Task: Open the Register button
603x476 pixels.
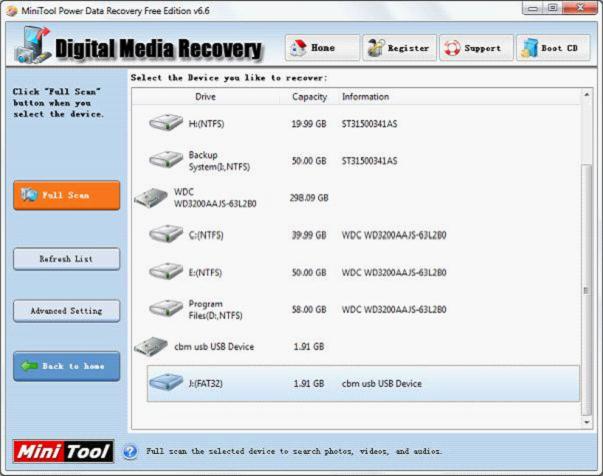Action: (400, 48)
